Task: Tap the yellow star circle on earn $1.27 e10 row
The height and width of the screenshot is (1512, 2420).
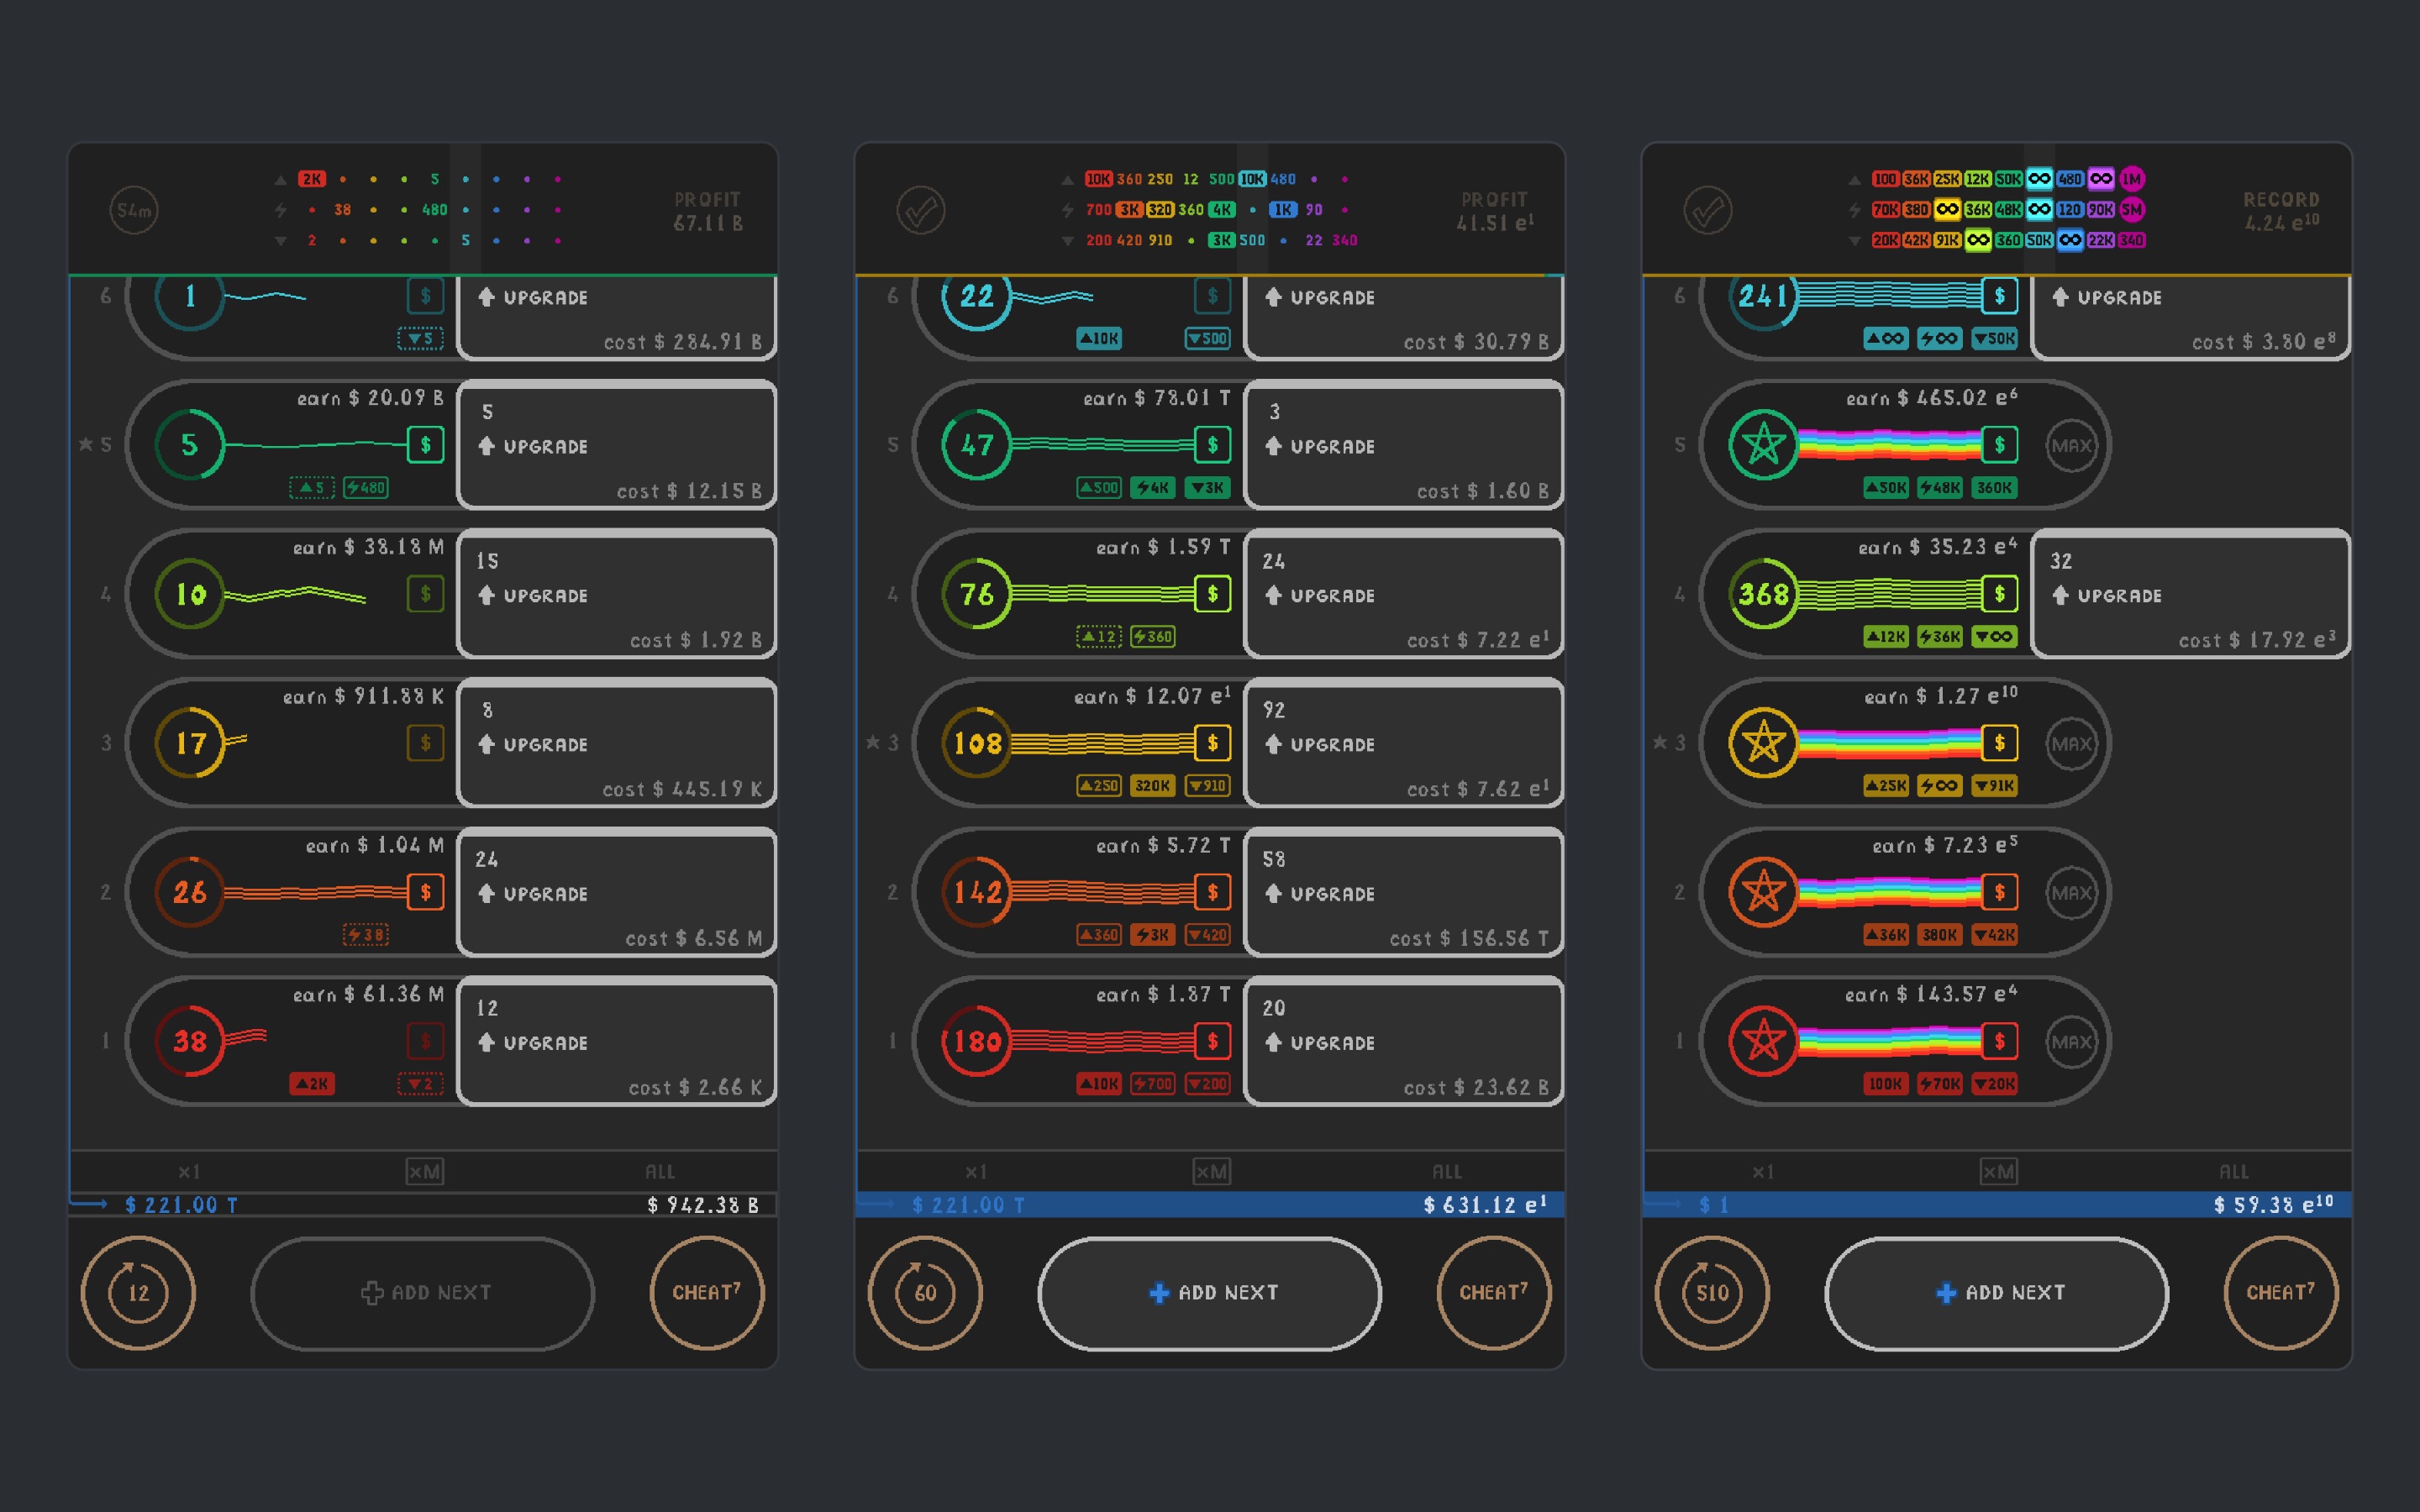Action: click(x=1764, y=743)
